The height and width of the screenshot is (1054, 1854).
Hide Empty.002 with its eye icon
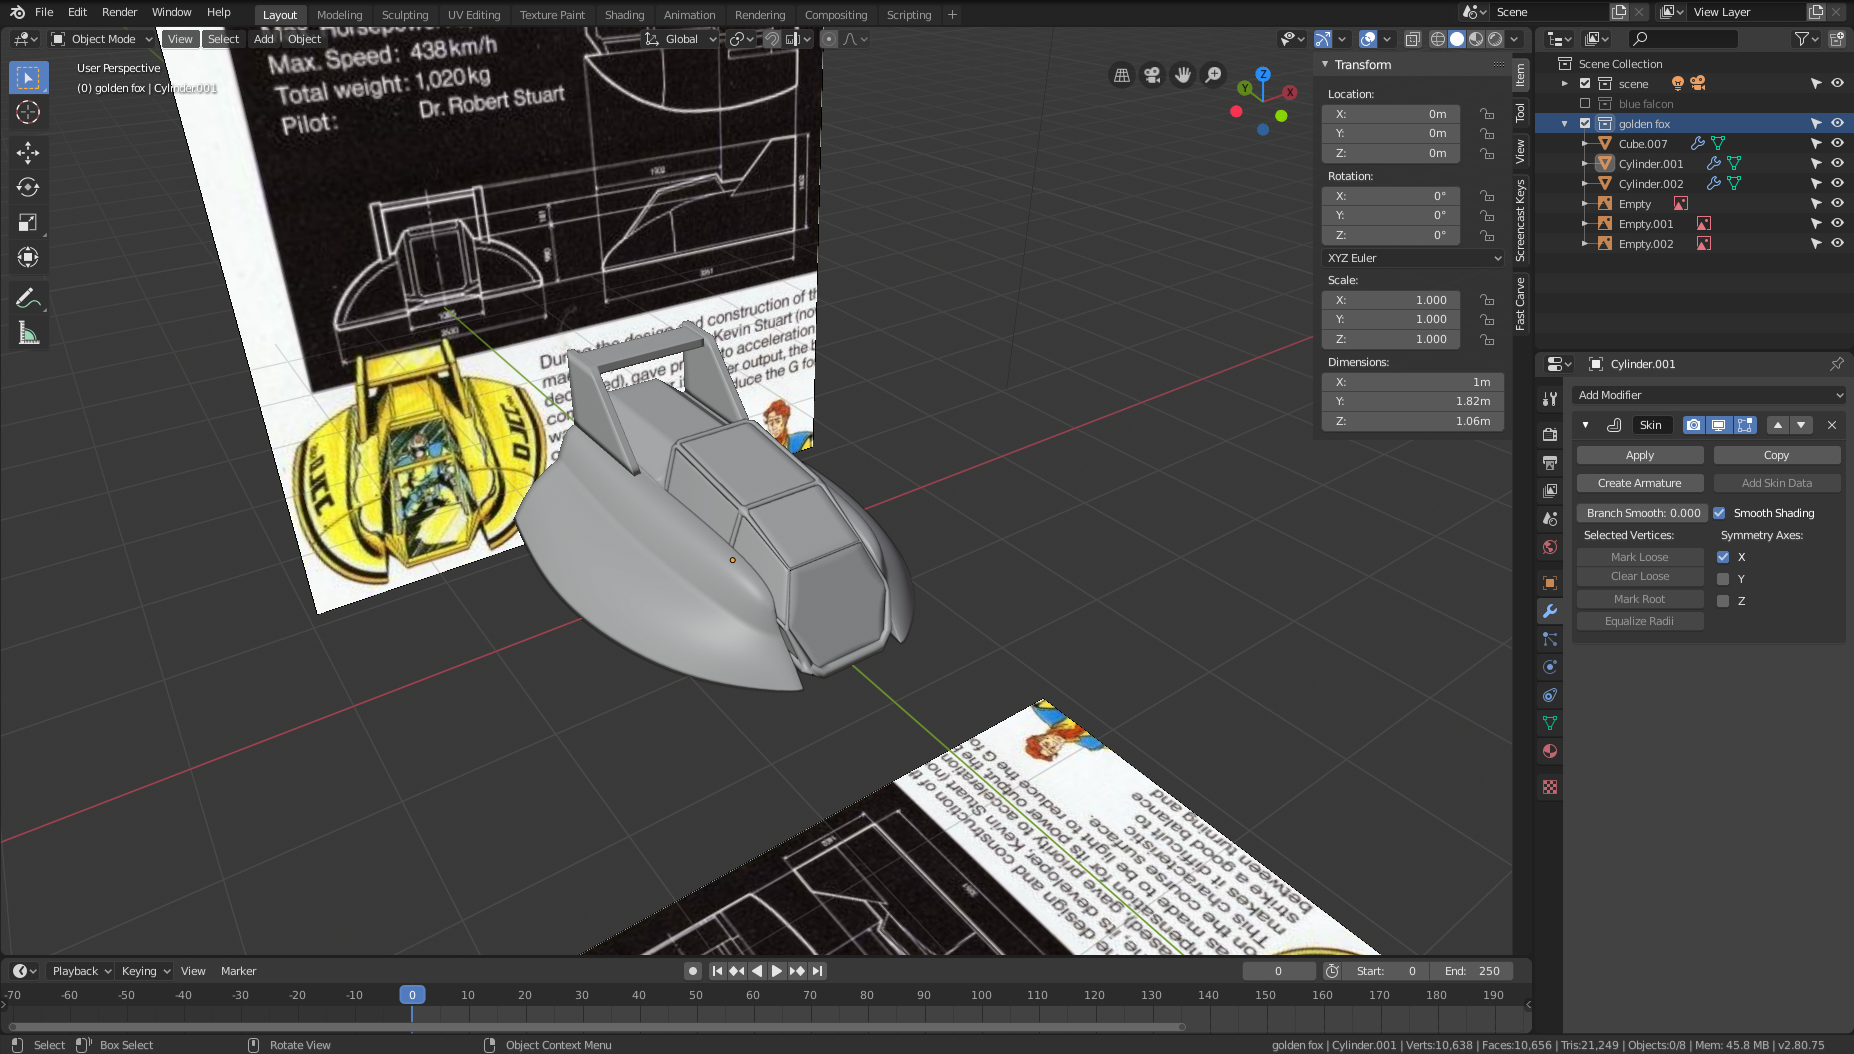coord(1837,243)
